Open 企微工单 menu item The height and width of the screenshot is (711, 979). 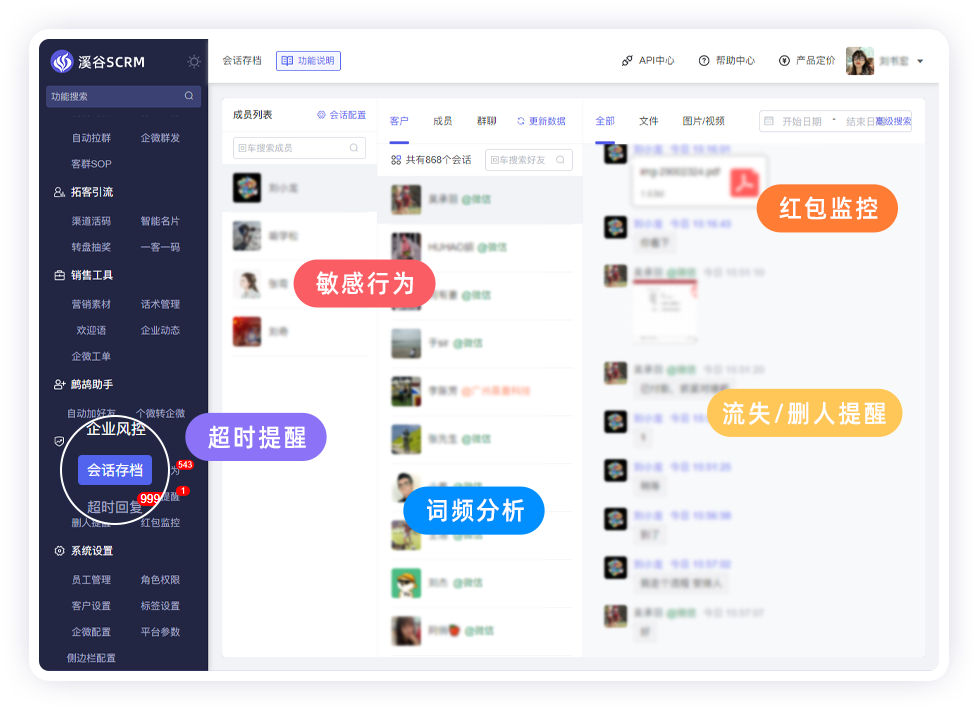[91, 356]
